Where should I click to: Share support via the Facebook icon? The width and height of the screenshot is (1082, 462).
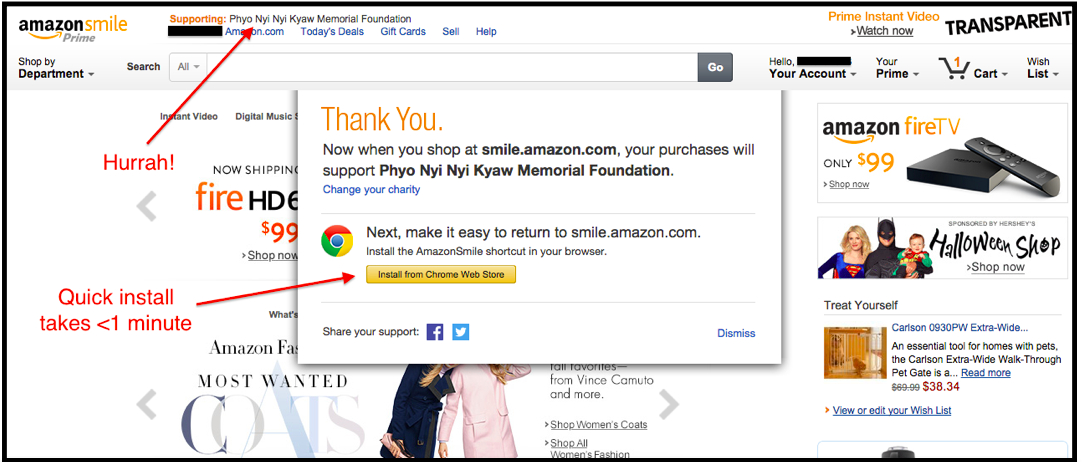435,332
